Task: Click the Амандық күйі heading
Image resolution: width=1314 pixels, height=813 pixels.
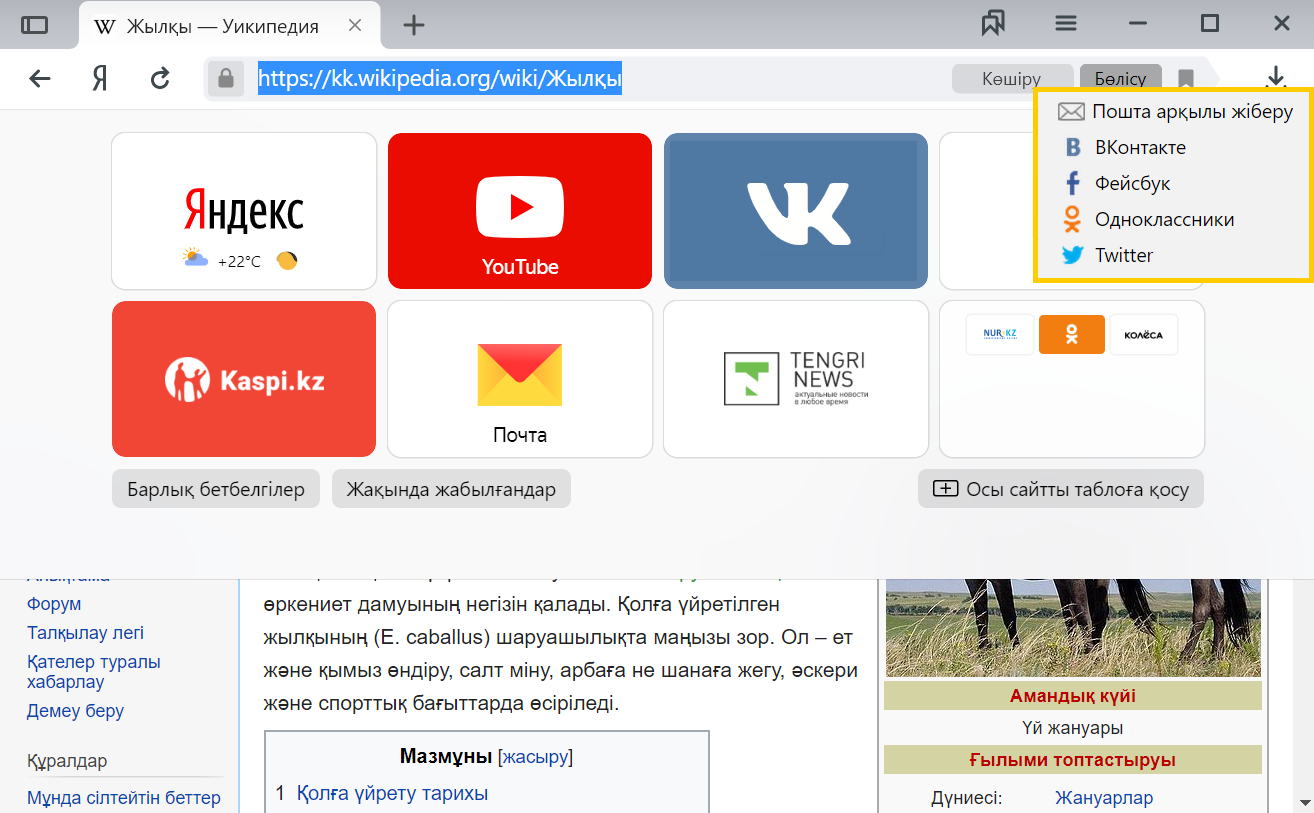Action: tap(1072, 696)
